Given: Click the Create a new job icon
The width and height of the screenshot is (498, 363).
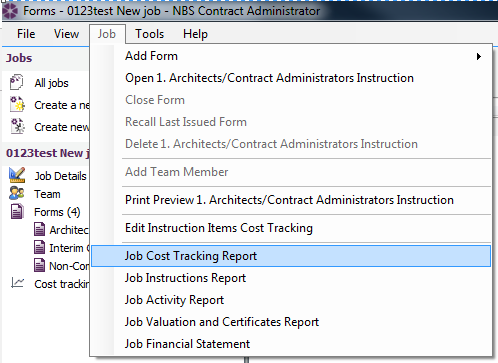Looking at the screenshot, I should [x=17, y=104].
